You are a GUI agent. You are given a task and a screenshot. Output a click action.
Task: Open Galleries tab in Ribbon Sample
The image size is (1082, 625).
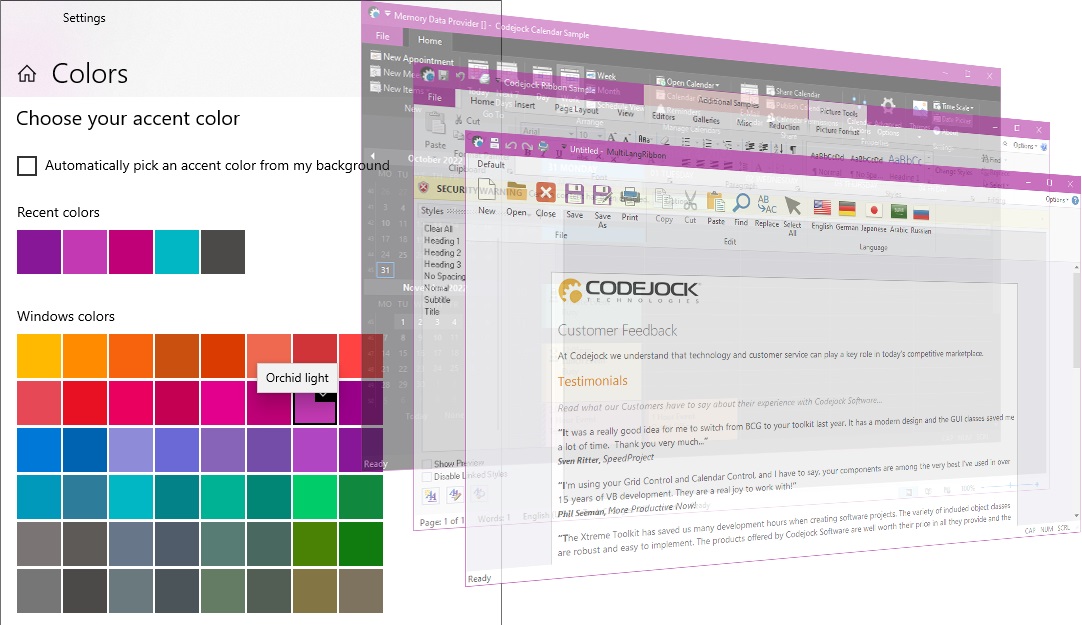pos(706,120)
